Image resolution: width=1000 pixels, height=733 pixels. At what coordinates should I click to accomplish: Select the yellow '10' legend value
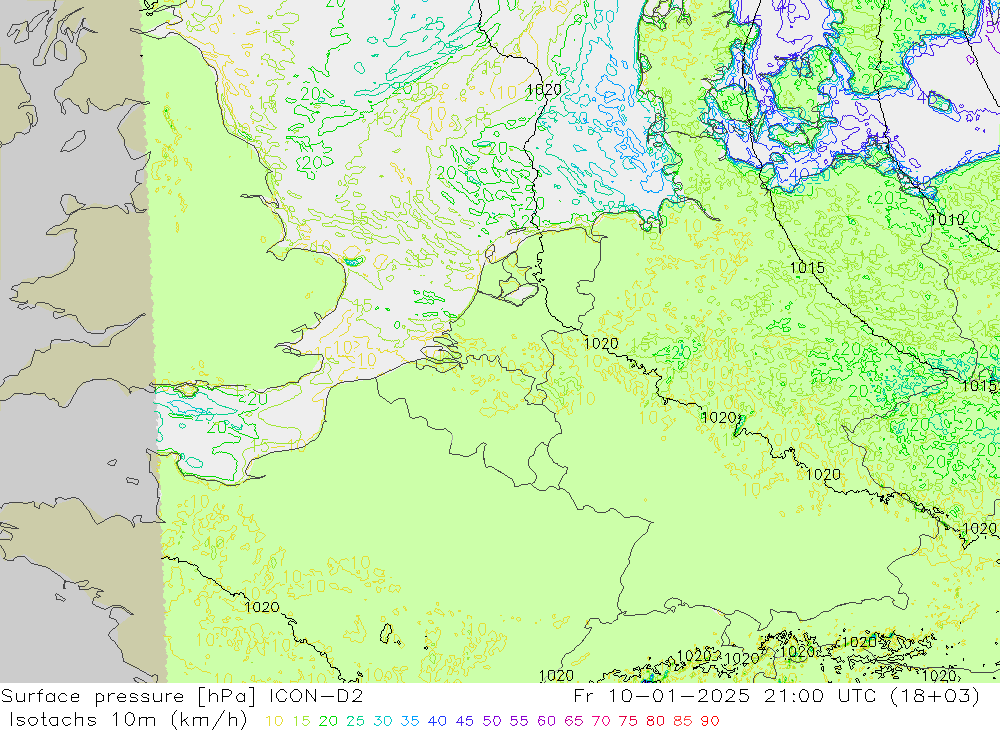(x=274, y=721)
